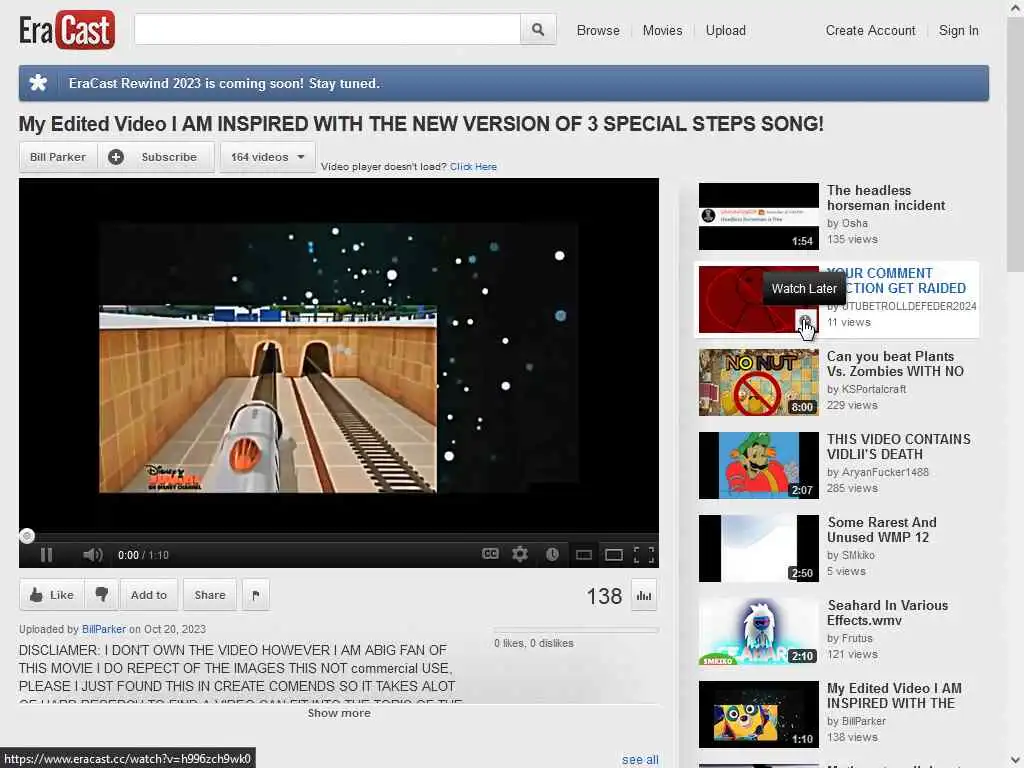
Task: Click scrollbar down arrow
Action: pos(1016,760)
